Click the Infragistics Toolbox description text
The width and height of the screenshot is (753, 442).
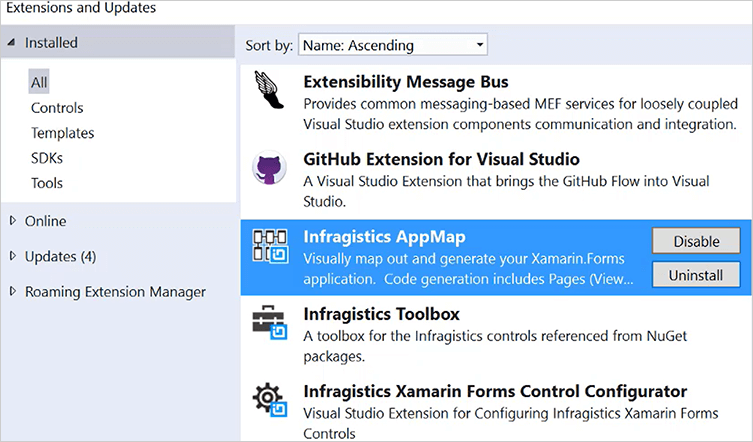495,346
